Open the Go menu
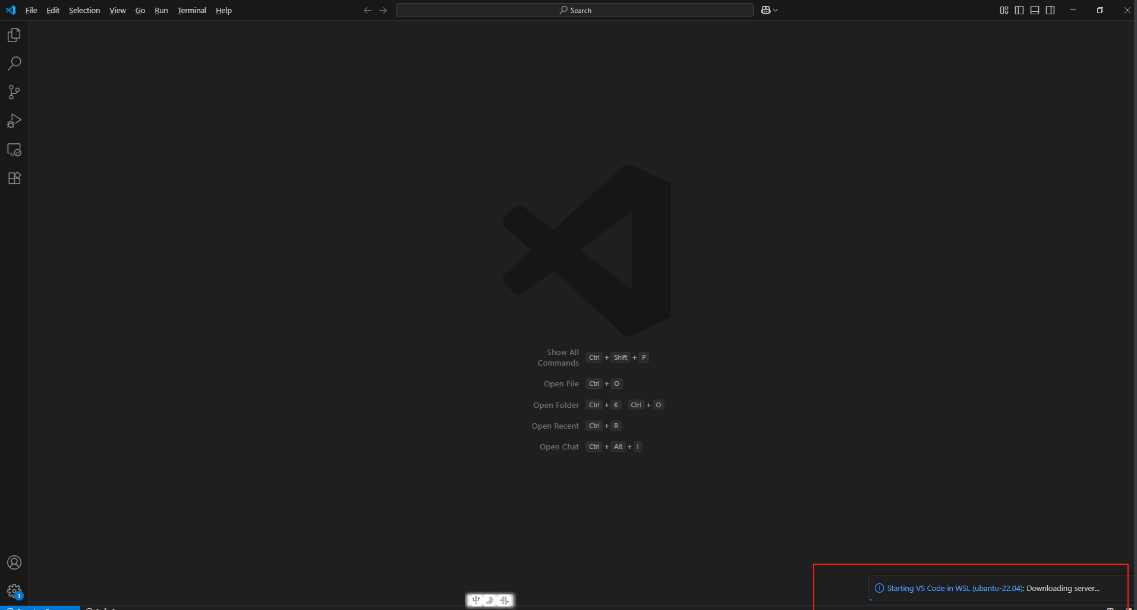 pyautogui.click(x=140, y=10)
